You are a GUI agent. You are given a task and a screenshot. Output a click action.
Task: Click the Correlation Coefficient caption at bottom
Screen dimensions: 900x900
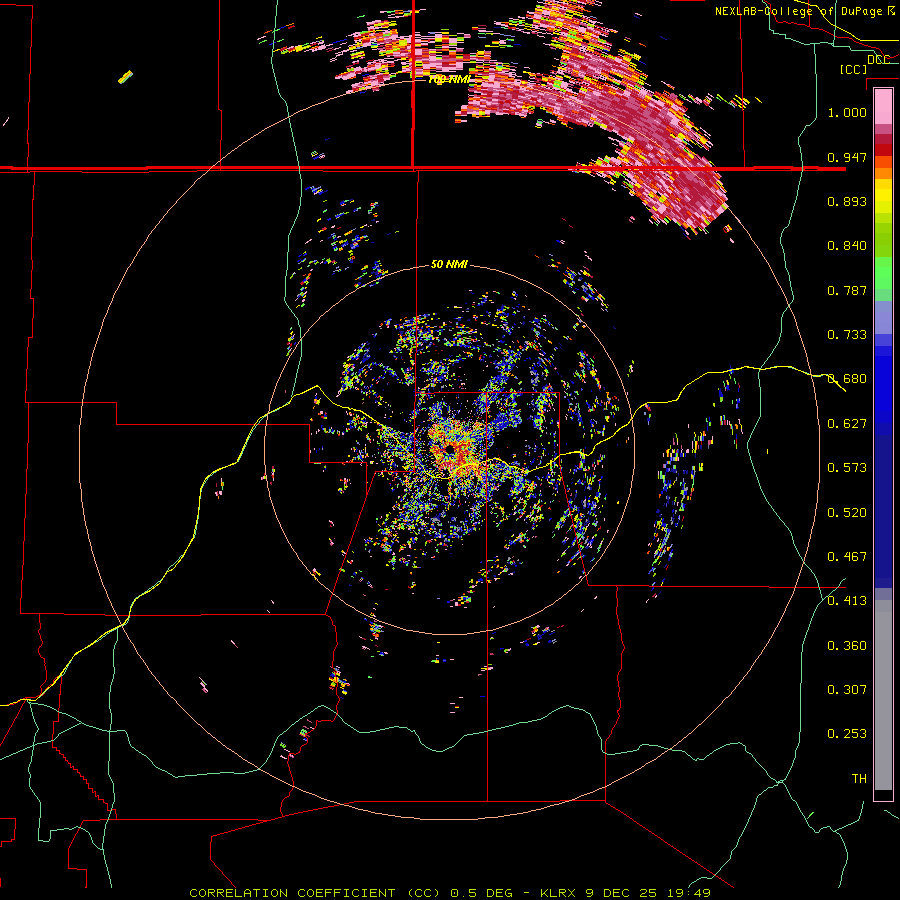pos(450,893)
